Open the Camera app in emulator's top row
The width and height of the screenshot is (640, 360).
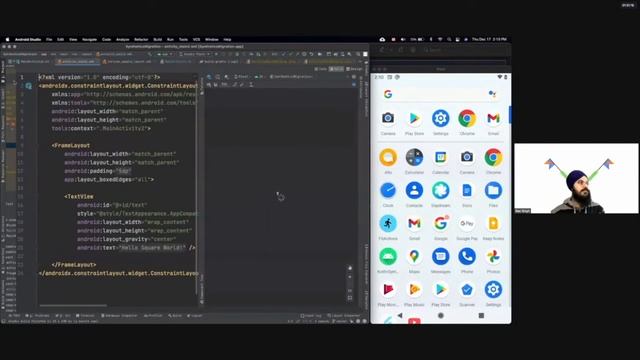tap(388, 119)
